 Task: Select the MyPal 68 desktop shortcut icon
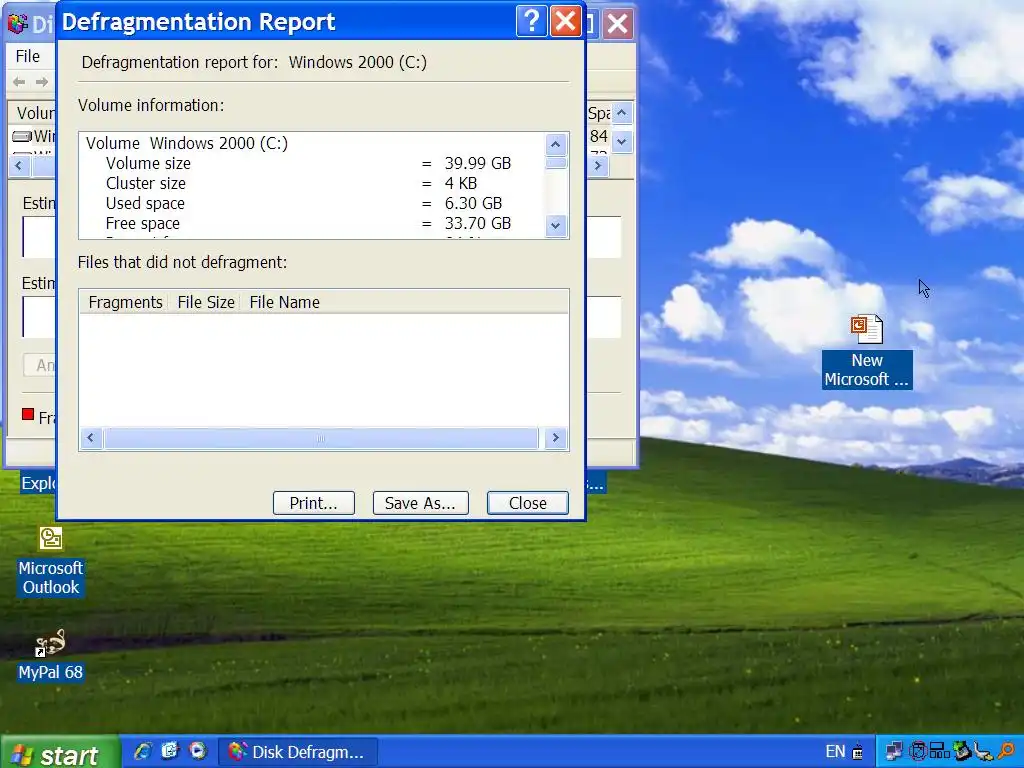(50, 643)
